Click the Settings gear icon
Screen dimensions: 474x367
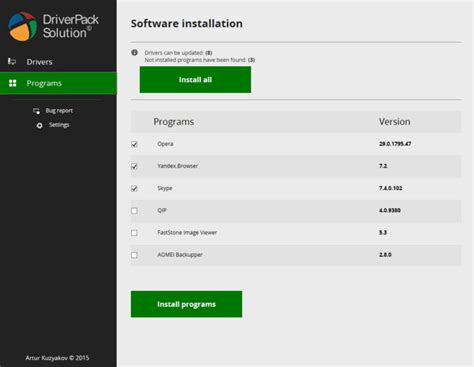[x=39, y=125]
